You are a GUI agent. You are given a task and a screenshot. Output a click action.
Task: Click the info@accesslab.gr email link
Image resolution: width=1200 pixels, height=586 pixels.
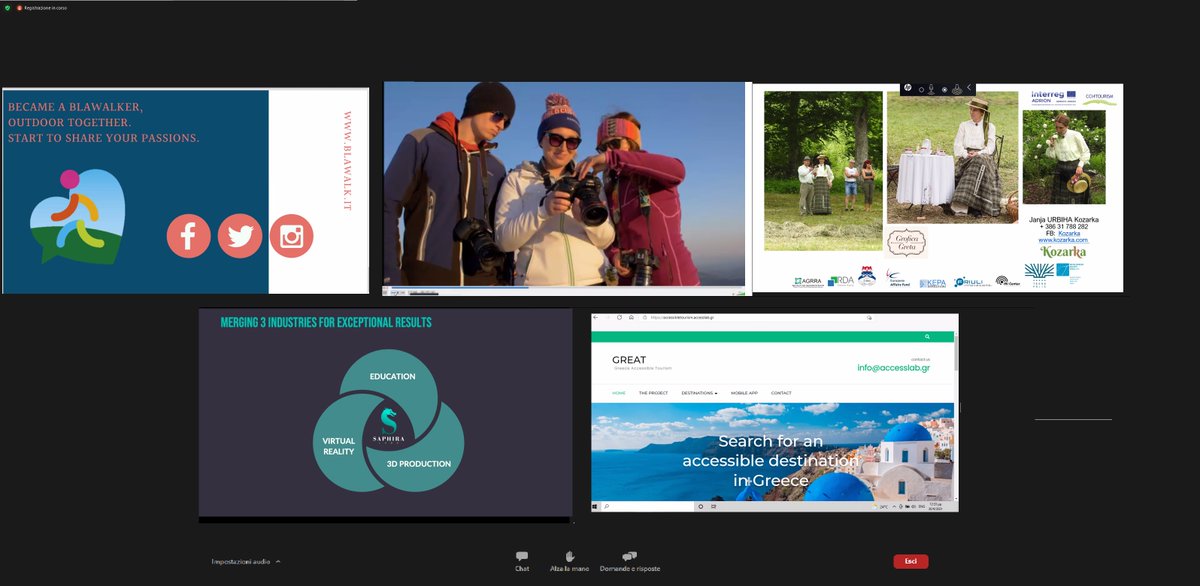tap(893, 367)
